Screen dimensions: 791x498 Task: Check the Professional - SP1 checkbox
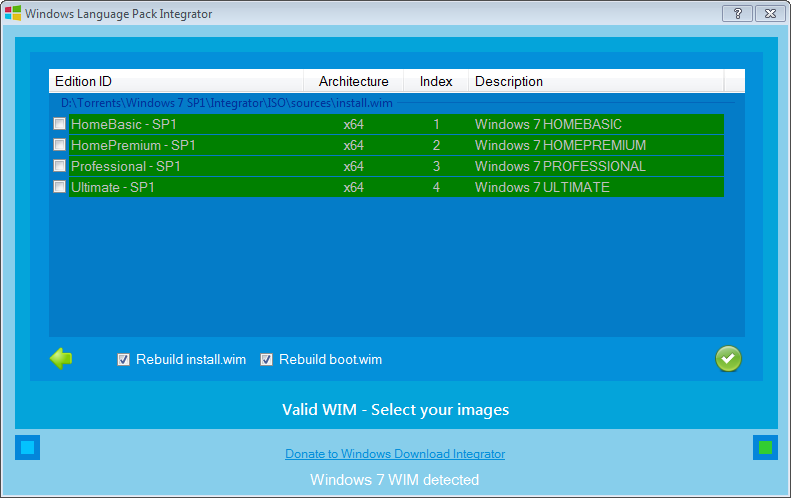[60, 166]
